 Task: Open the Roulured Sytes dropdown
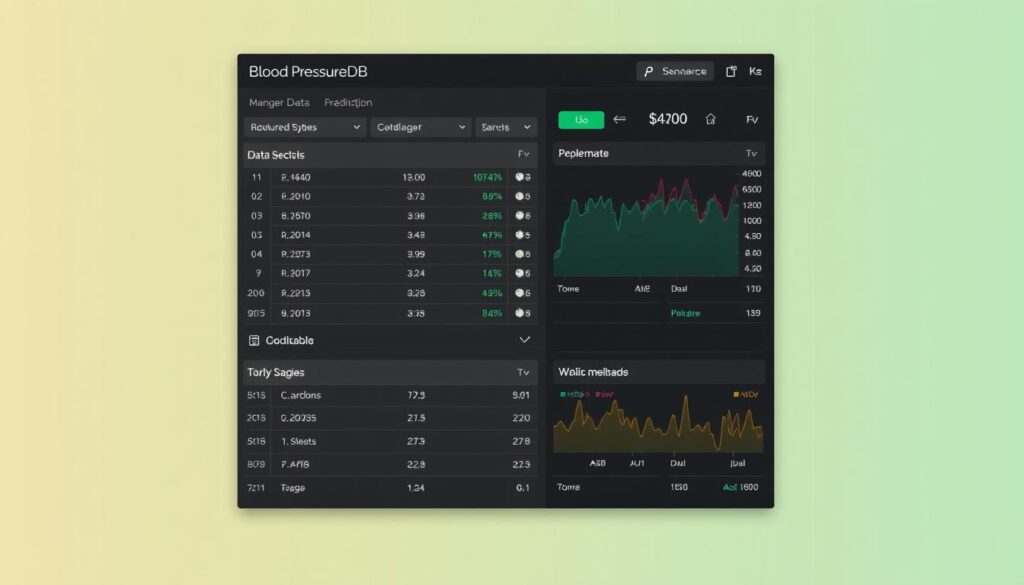pos(305,128)
